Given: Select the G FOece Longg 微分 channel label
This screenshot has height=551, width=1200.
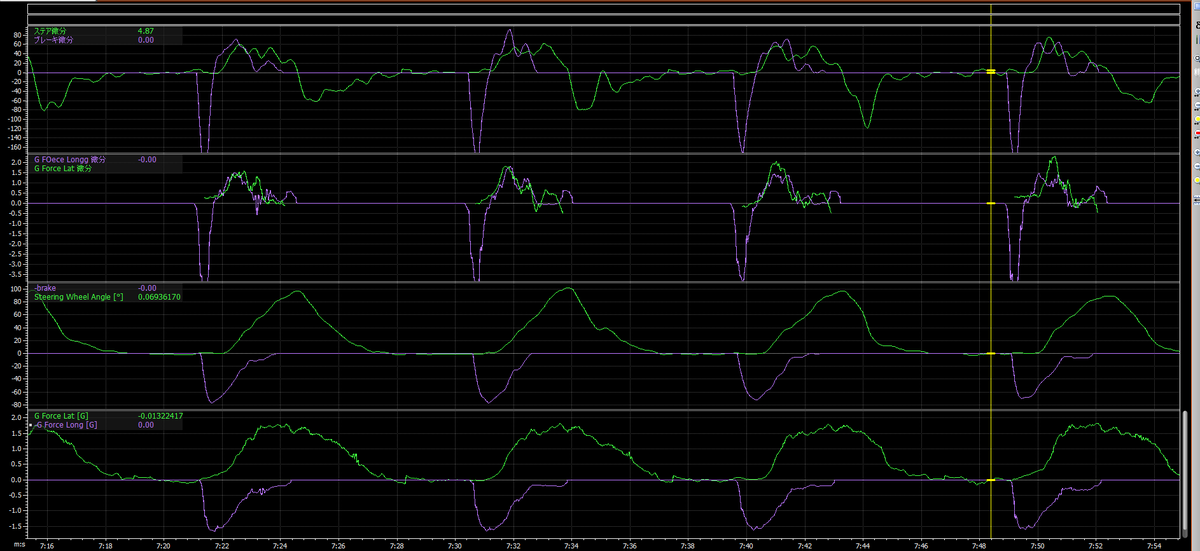Looking at the screenshot, I should pyautogui.click(x=70, y=159).
